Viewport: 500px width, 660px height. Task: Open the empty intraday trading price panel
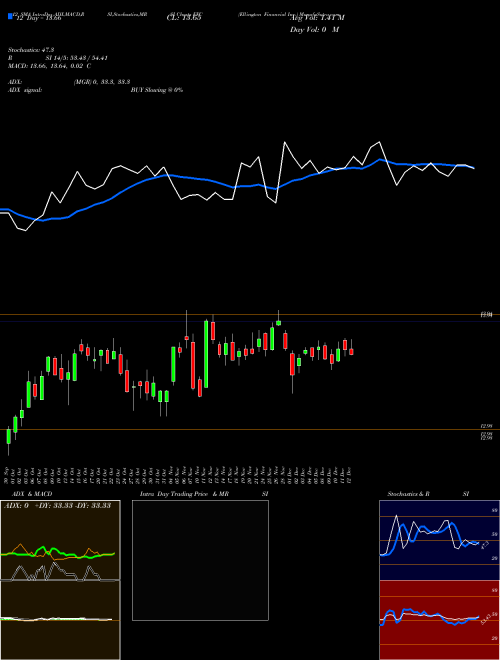click(200, 560)
